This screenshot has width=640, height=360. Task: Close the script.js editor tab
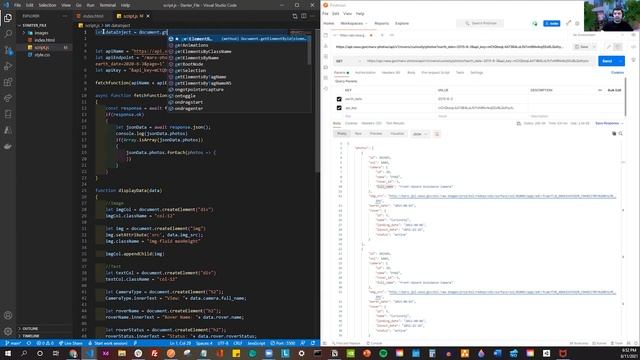148,16
